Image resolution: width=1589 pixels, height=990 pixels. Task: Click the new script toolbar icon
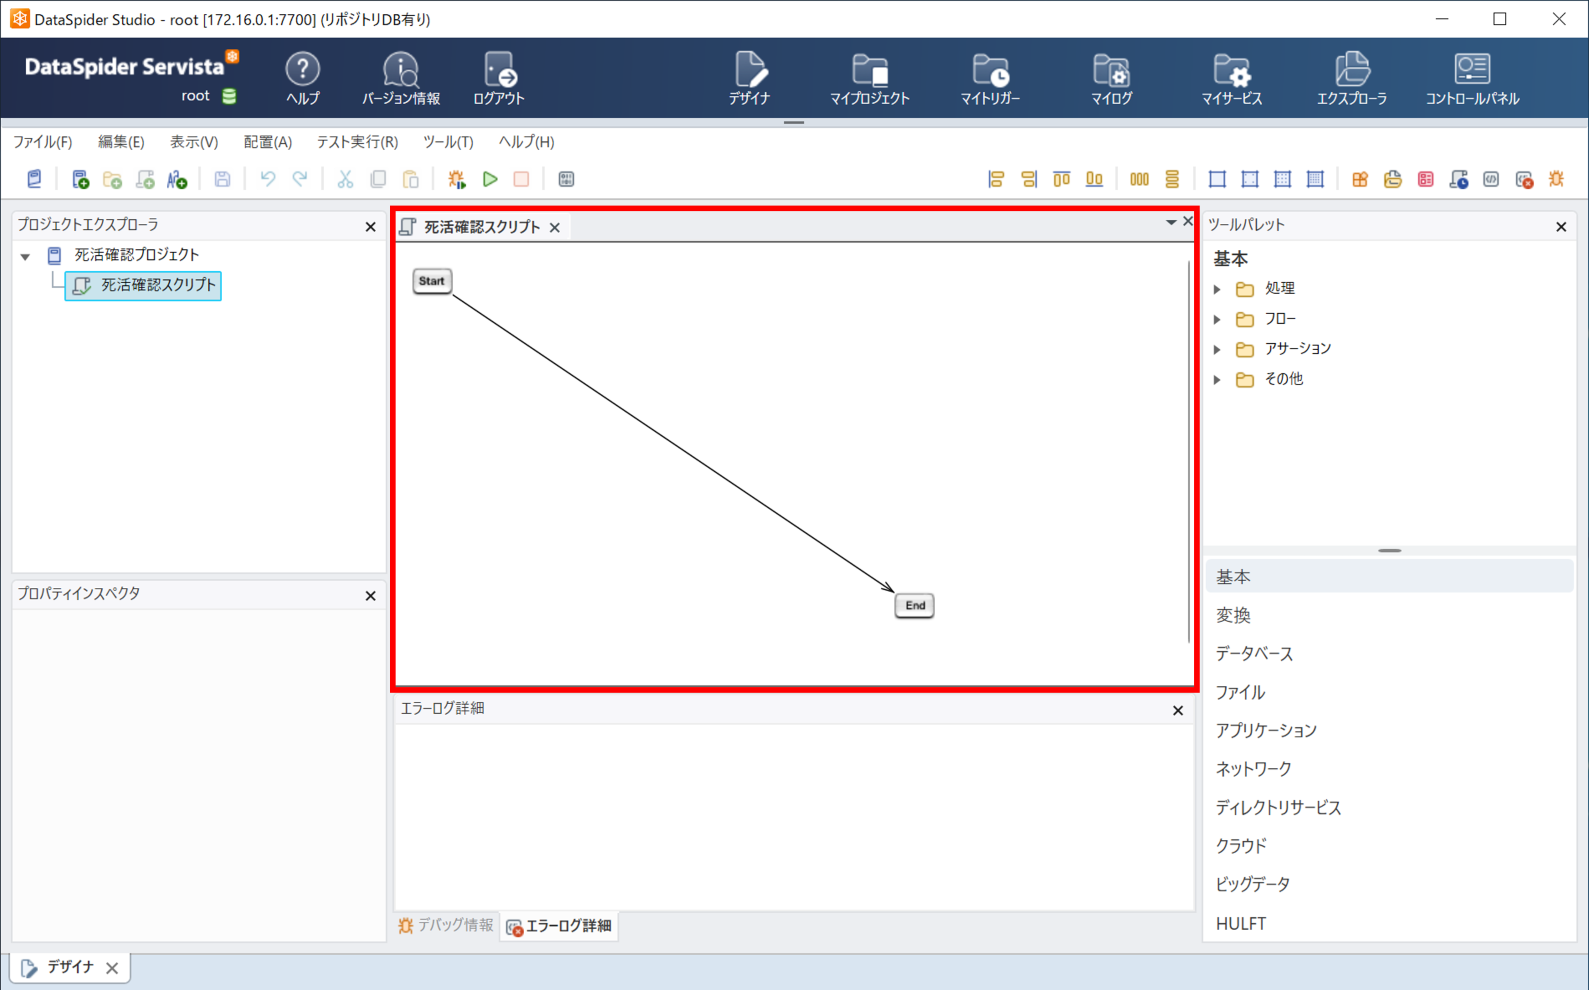[145, 179]
